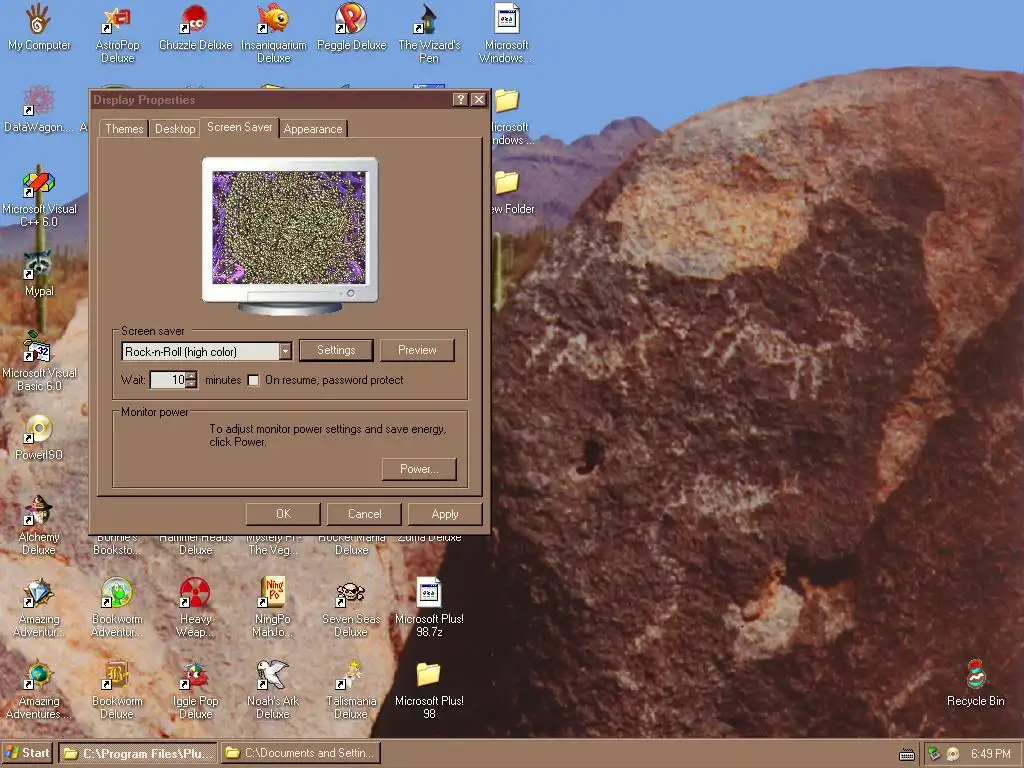
Task: Select the Amazing Adventur... diamond icon
Action: coord(39,594)
